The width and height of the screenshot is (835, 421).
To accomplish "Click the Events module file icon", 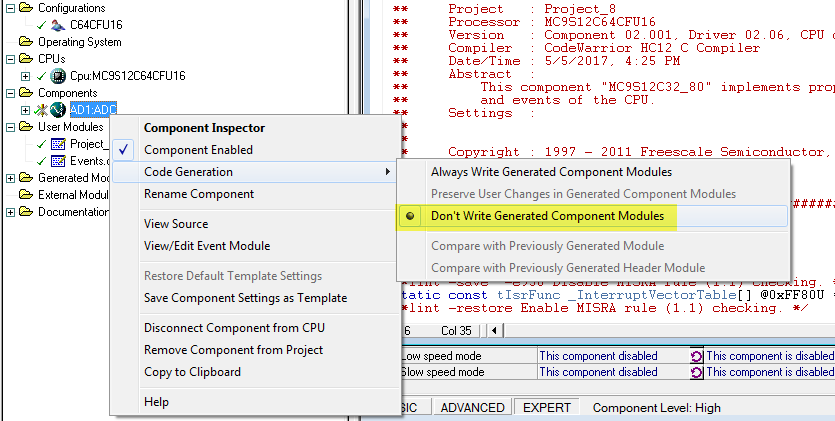I will click(58, 161).
